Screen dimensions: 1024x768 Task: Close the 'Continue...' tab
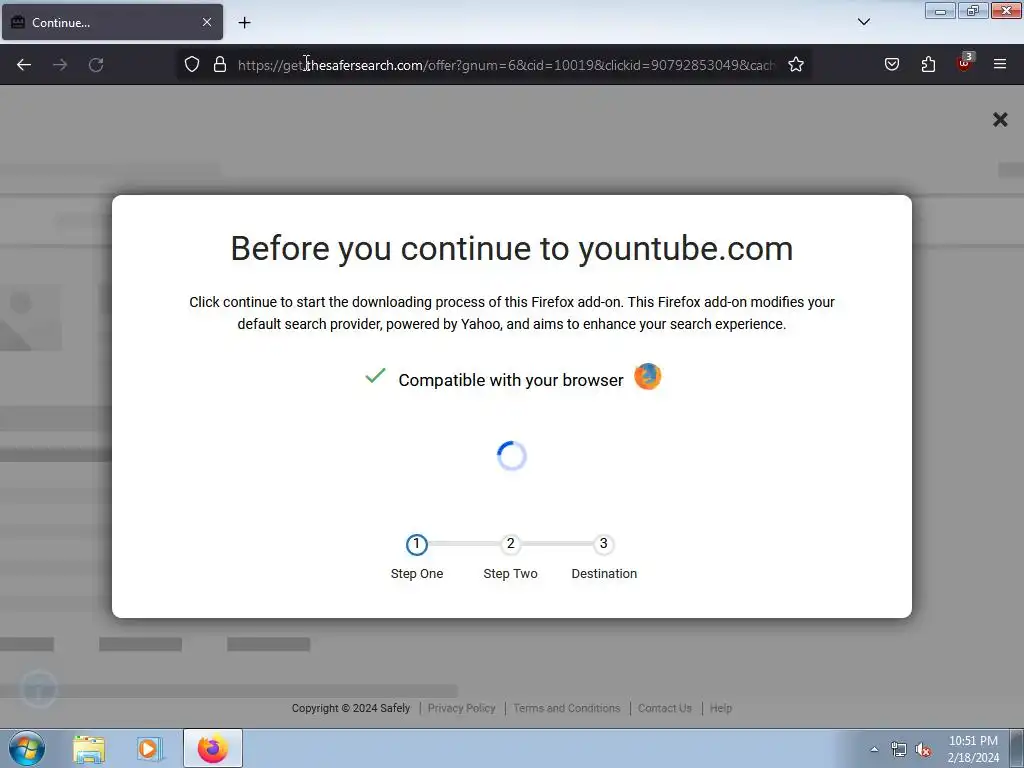[x=206, y=22]
